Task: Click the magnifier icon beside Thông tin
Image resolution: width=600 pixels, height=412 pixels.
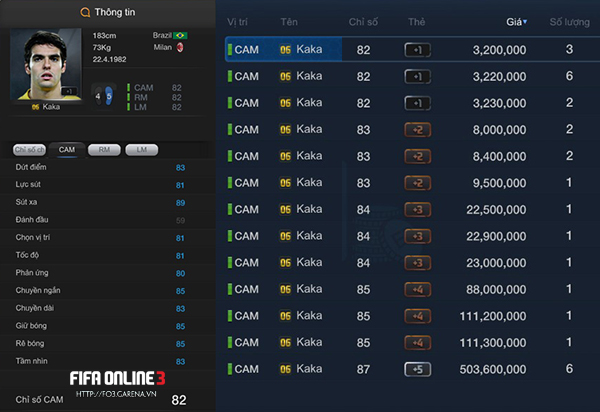Action: point(84,13)
